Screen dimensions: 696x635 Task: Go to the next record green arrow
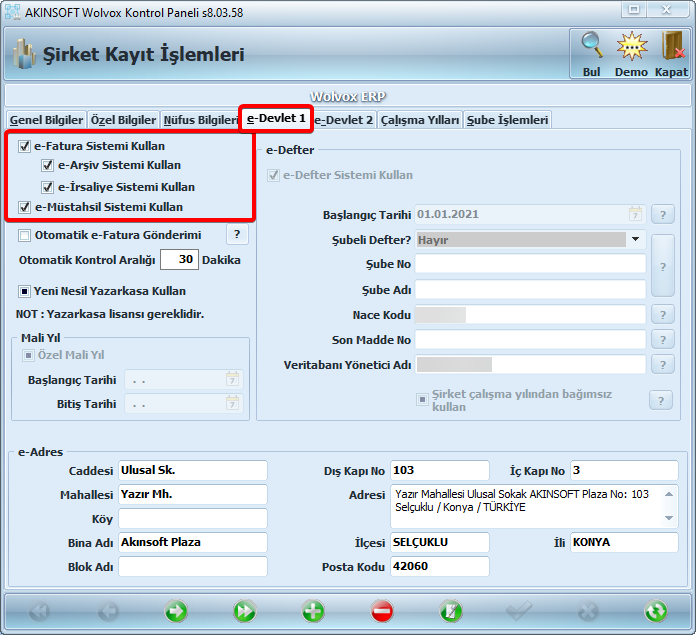[176, 611]
